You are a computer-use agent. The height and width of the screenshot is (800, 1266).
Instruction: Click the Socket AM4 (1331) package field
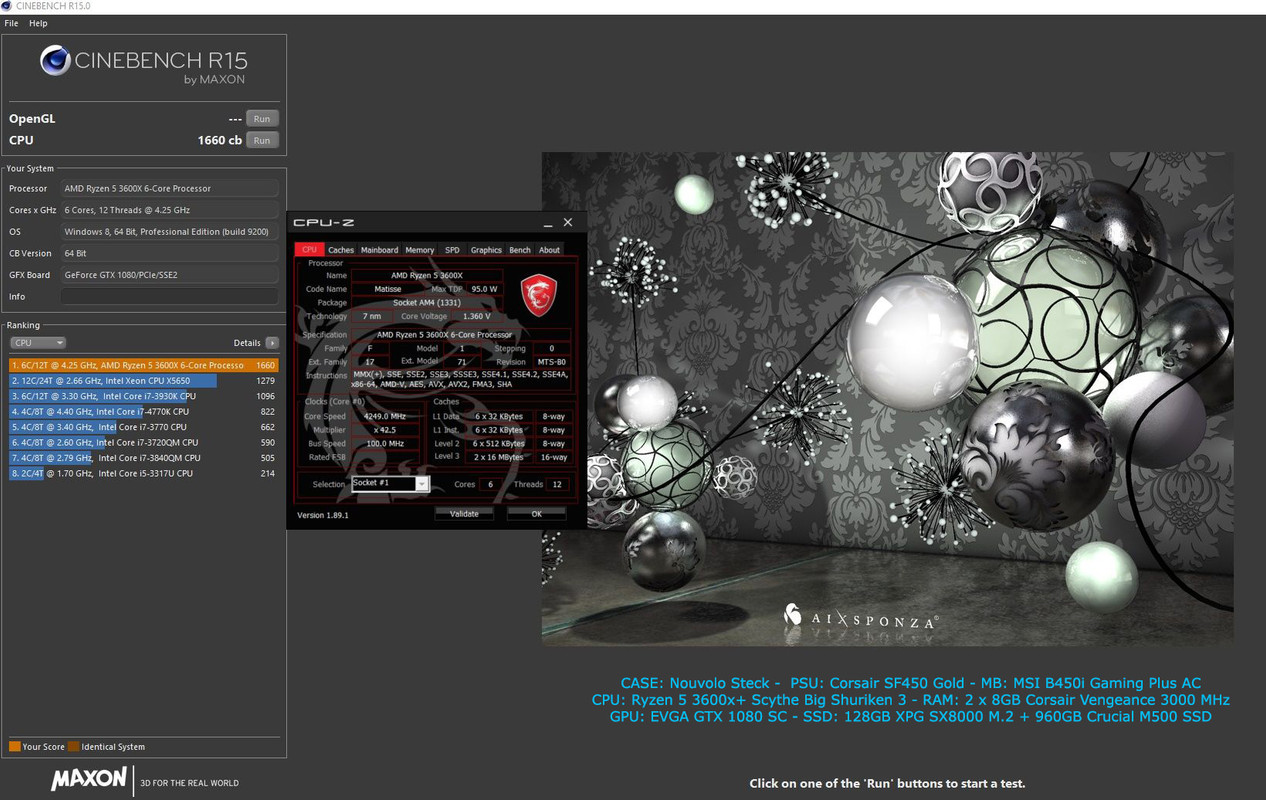425,302
